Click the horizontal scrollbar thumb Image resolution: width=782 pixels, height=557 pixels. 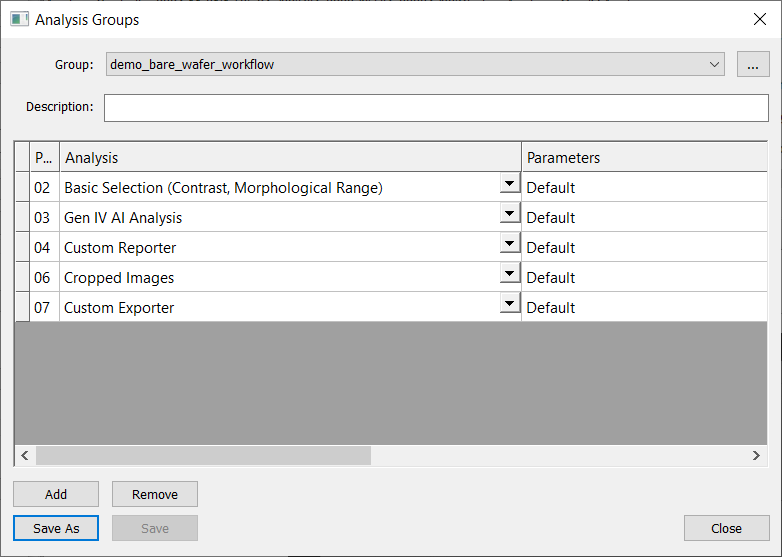tap(203, 455)
